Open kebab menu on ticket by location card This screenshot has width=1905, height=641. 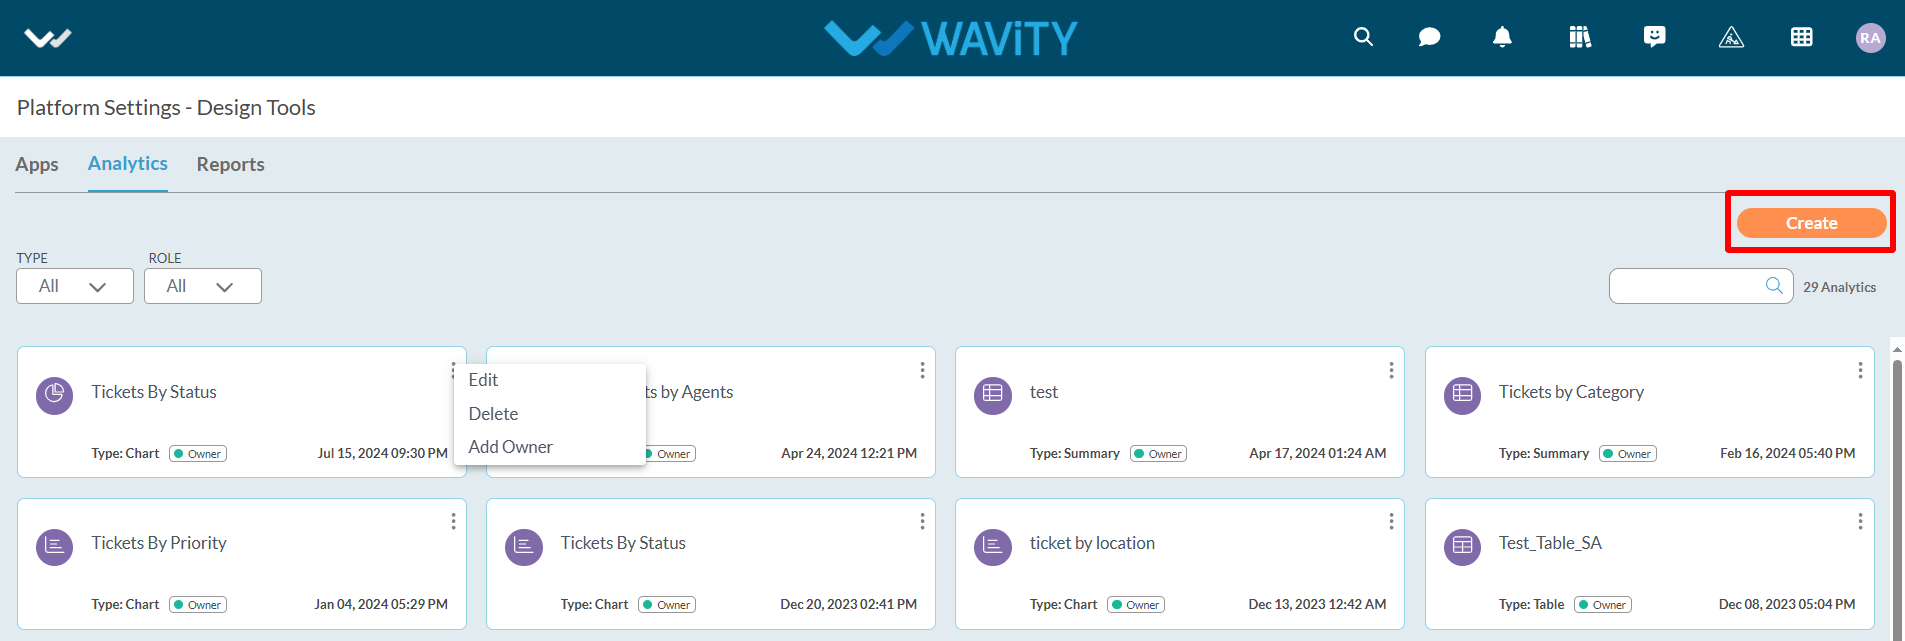pyautogui.click(x=1391, y=521)
